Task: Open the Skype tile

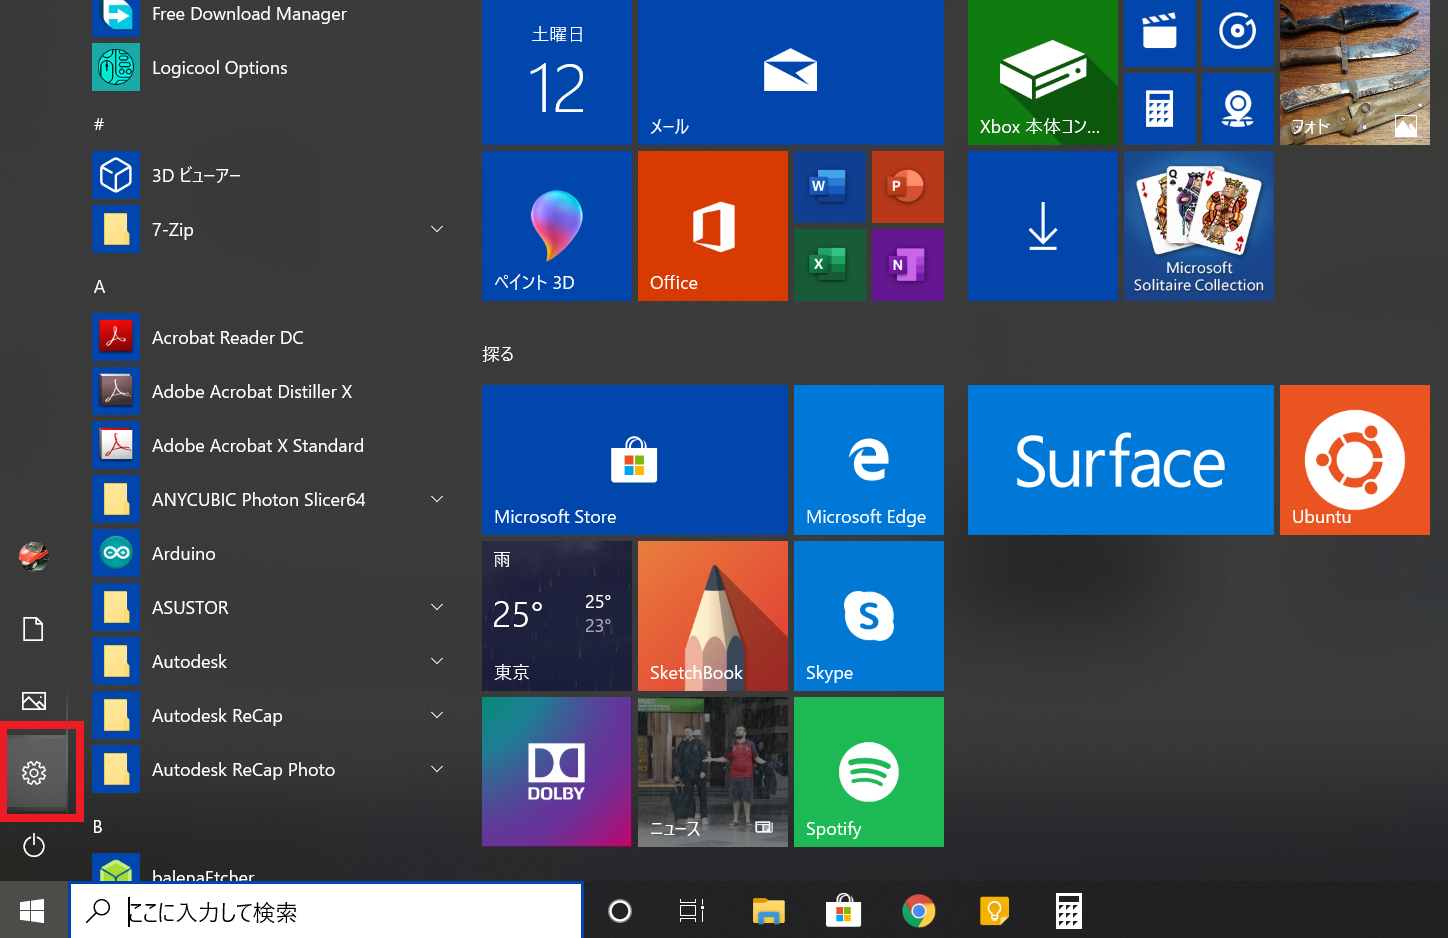Action: pyautogui.click(x=869, y=616)
